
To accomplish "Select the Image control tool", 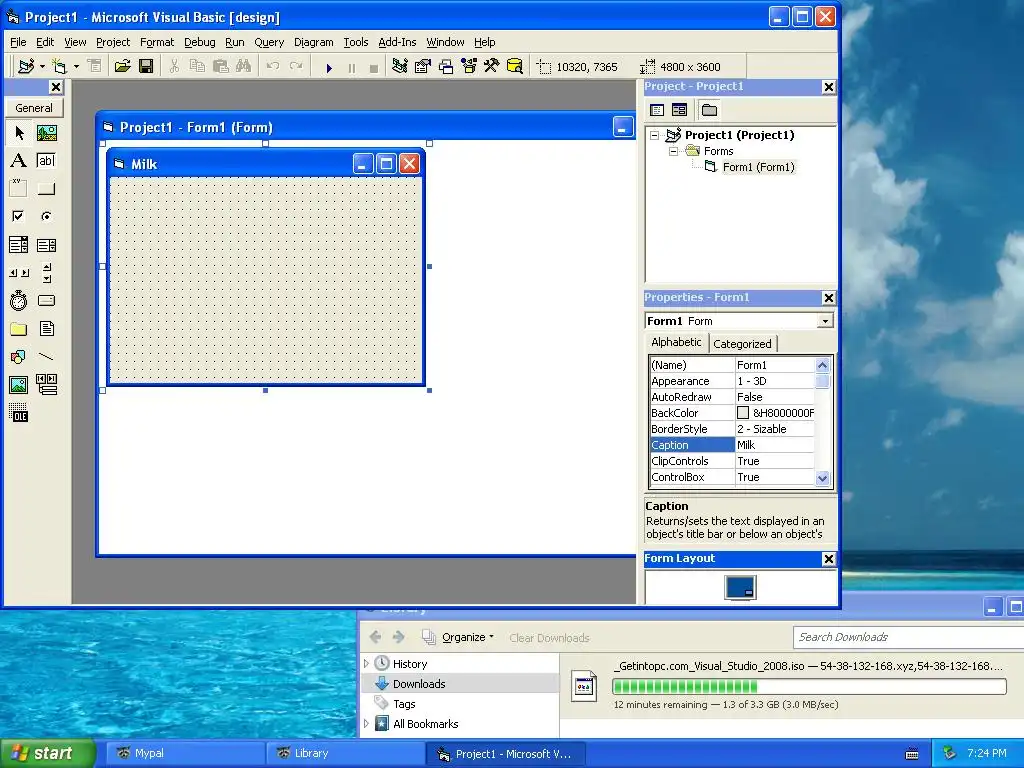I will [19, 385].
